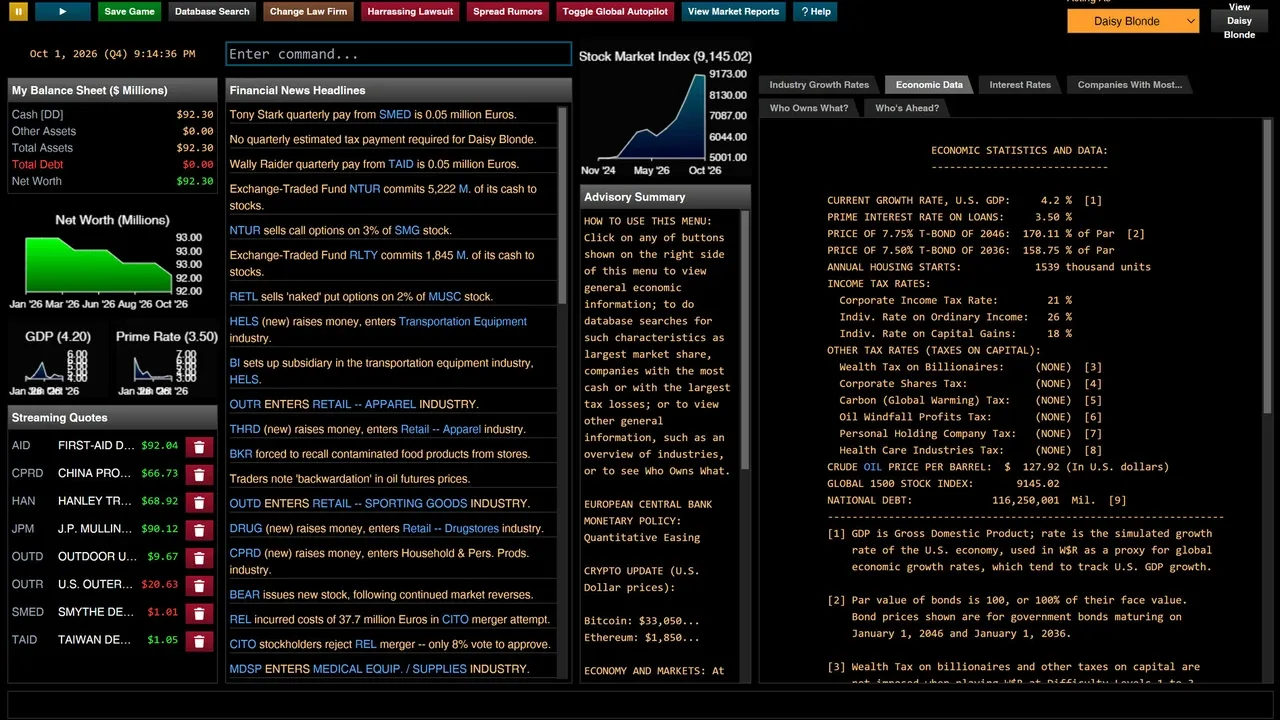
Task: Open Companies With Most tab
Action: pyautogui.click(x=1129, y=85)
